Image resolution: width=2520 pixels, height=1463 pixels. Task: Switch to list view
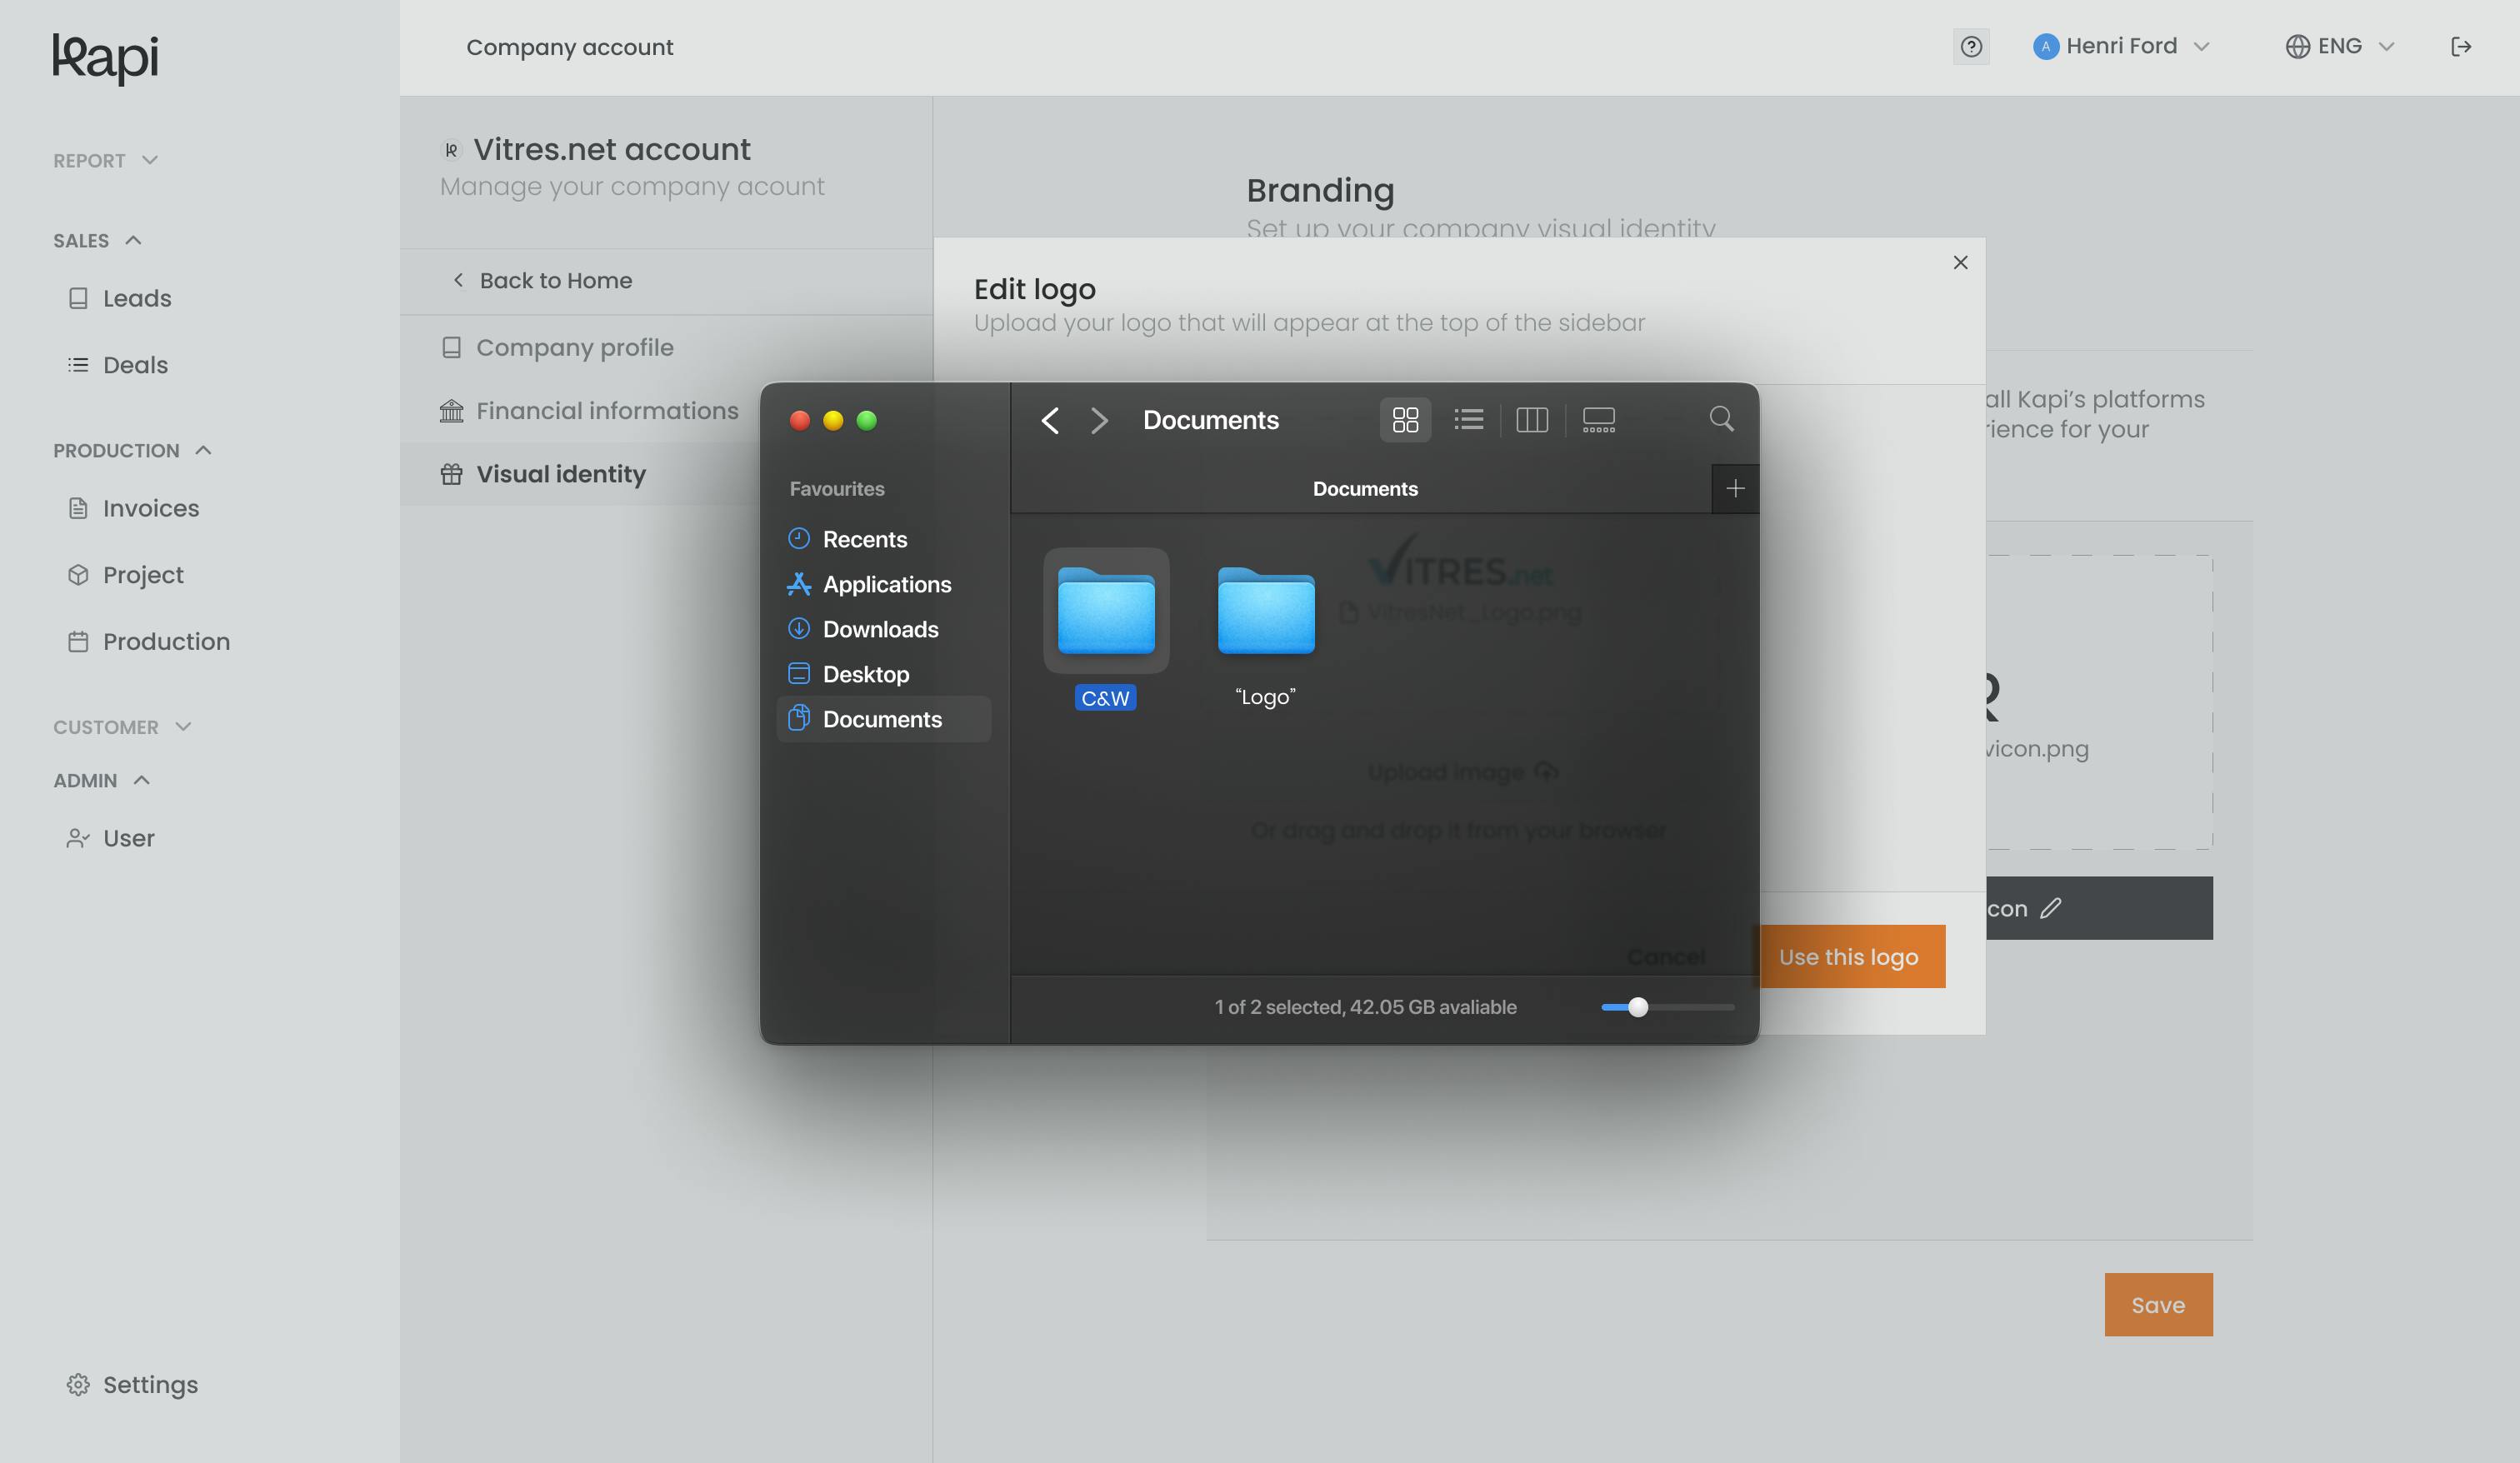[1468, 420]
